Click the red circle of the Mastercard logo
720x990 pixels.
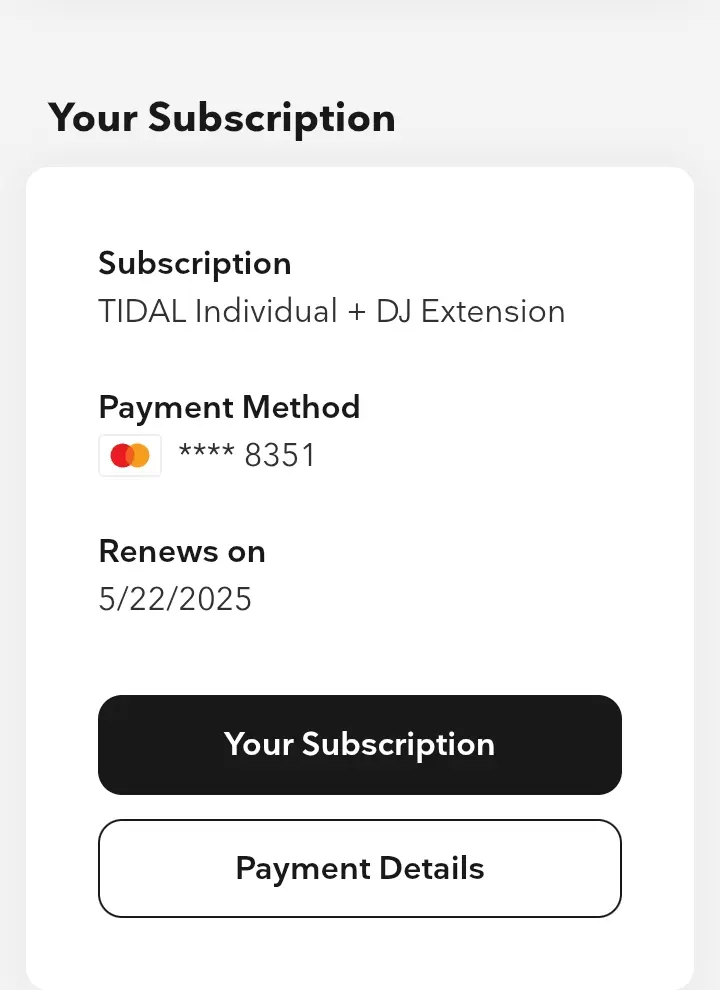pos(121,455)
